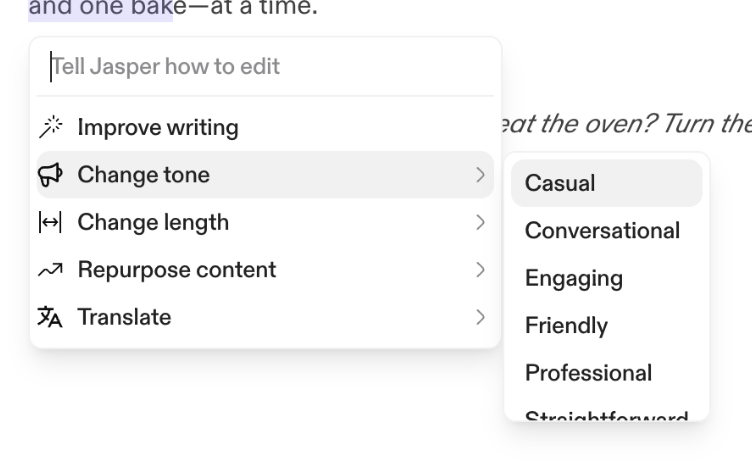Click the Translate language icon
This screenshot has width=752, height=476.
(x=50, y=318)
